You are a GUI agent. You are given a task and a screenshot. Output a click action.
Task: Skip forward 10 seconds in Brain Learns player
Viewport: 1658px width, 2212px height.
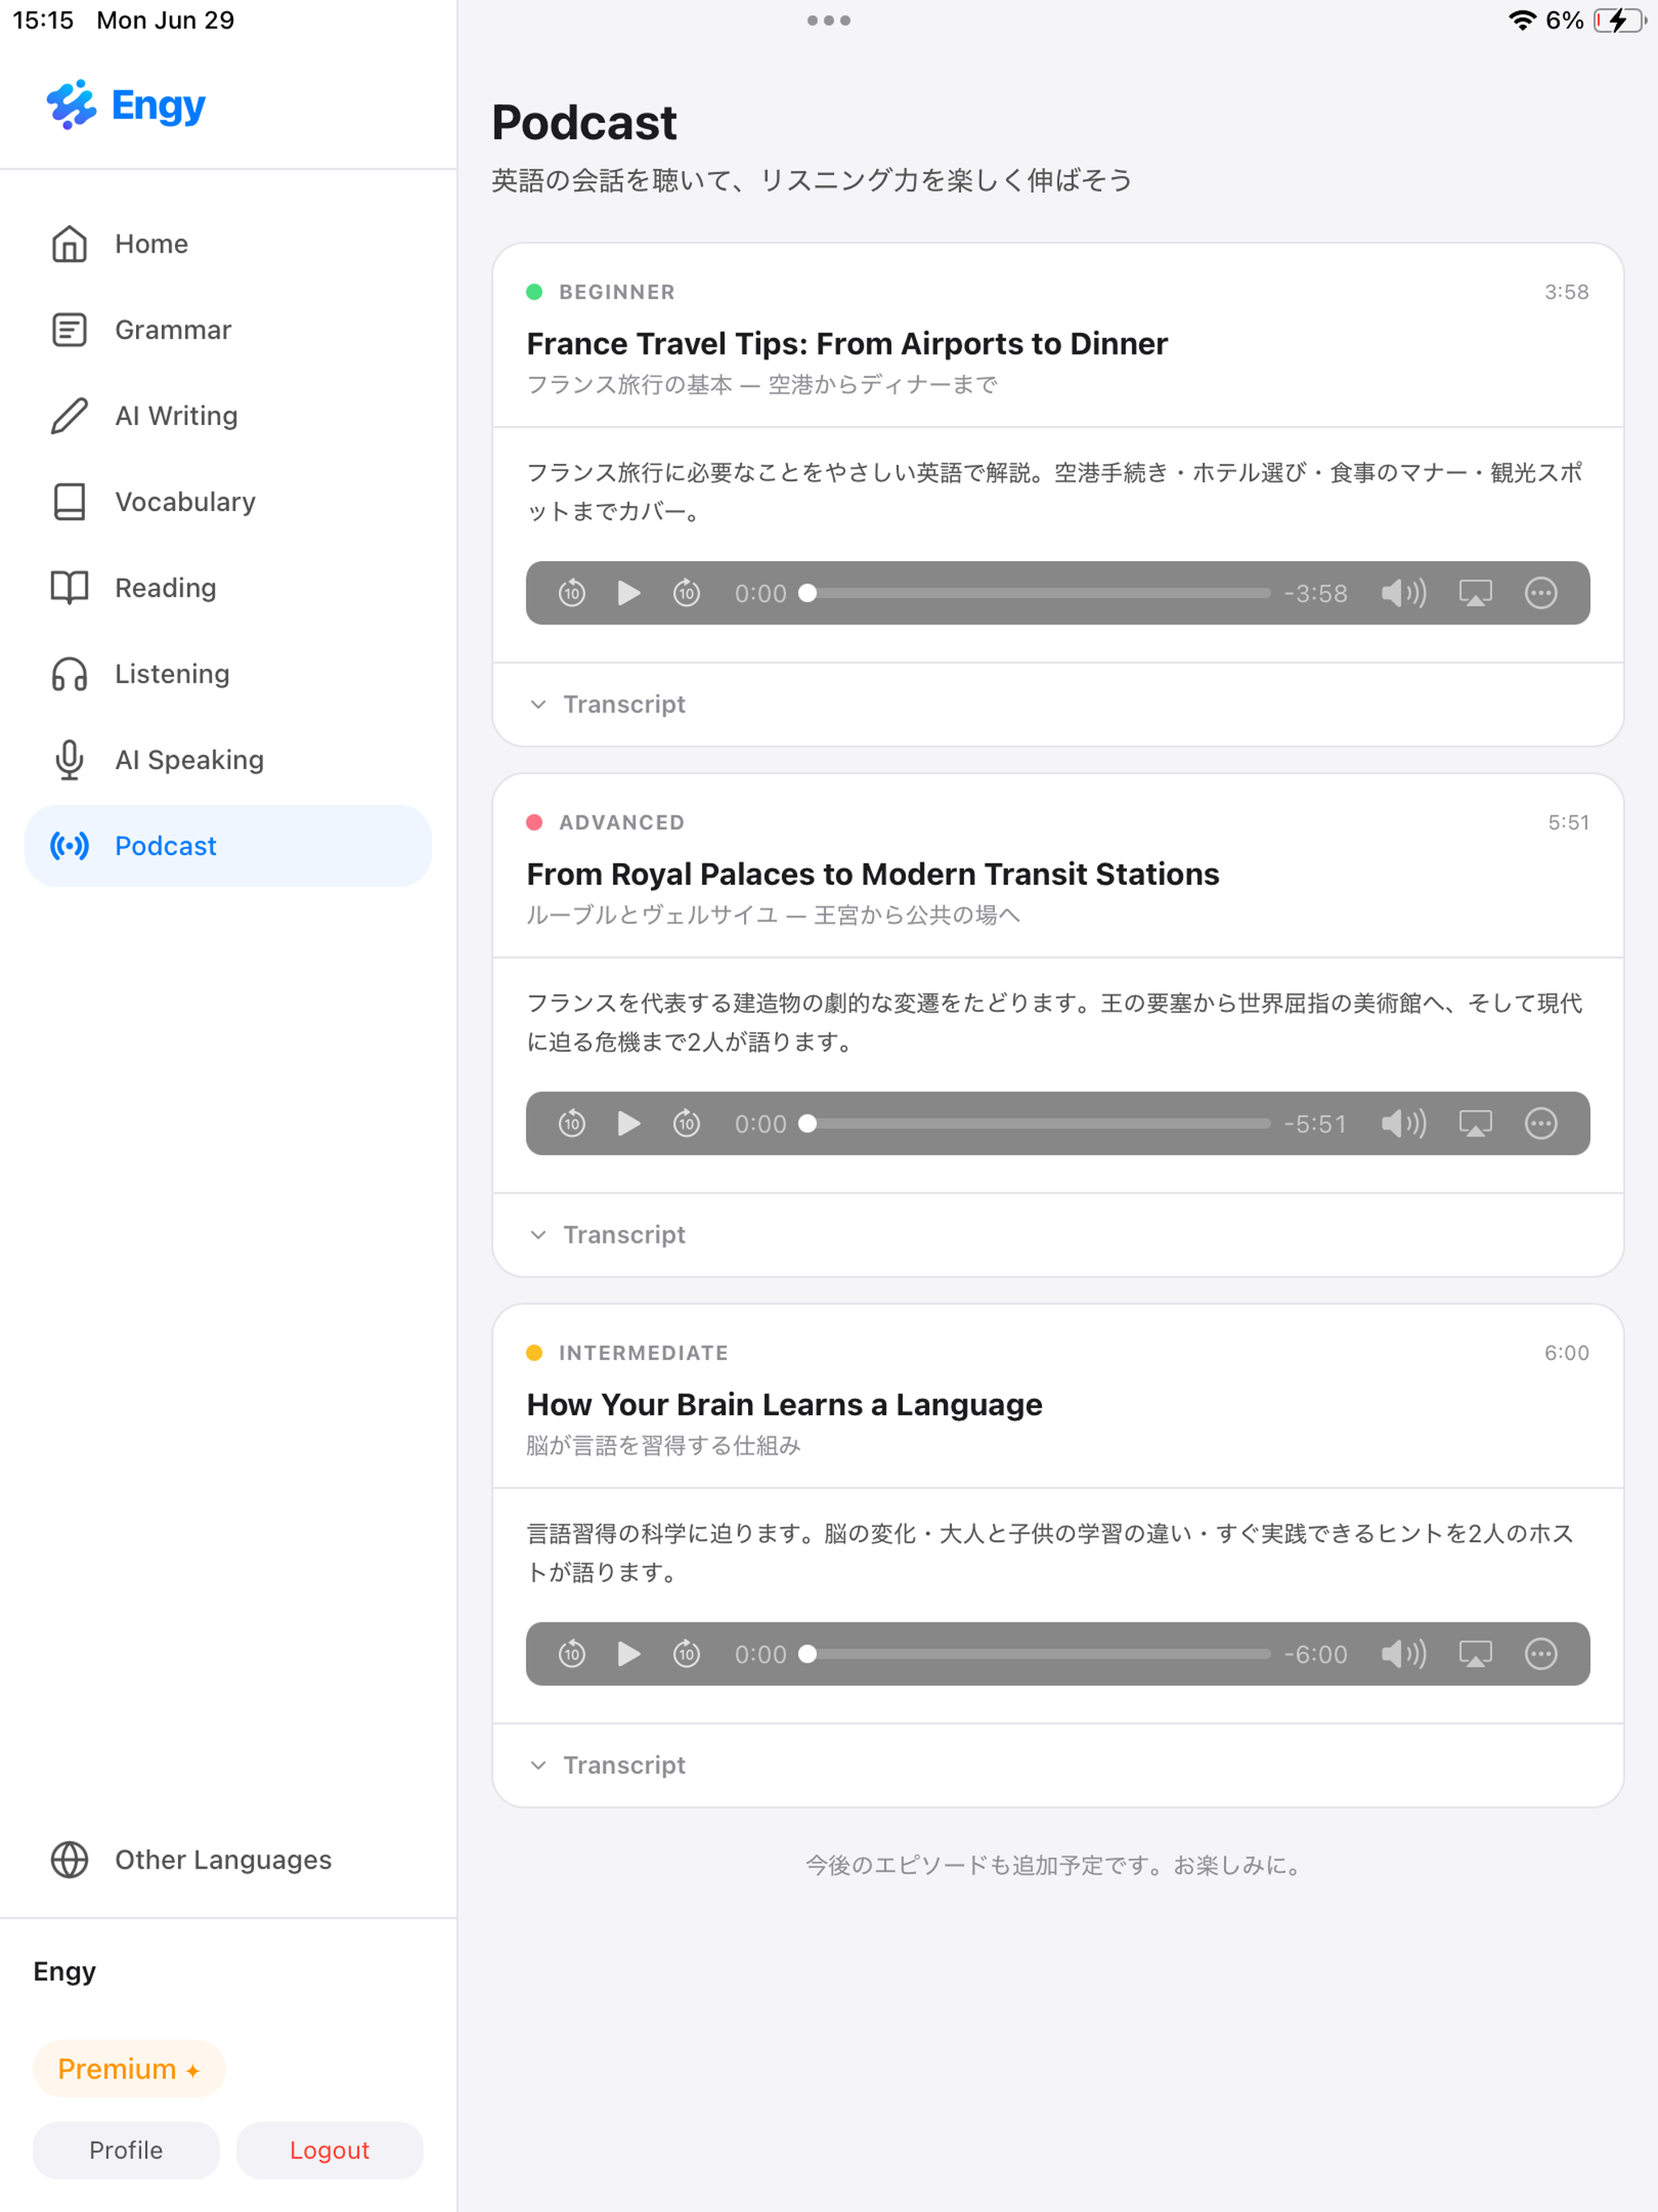click(x=686, y=1654)
